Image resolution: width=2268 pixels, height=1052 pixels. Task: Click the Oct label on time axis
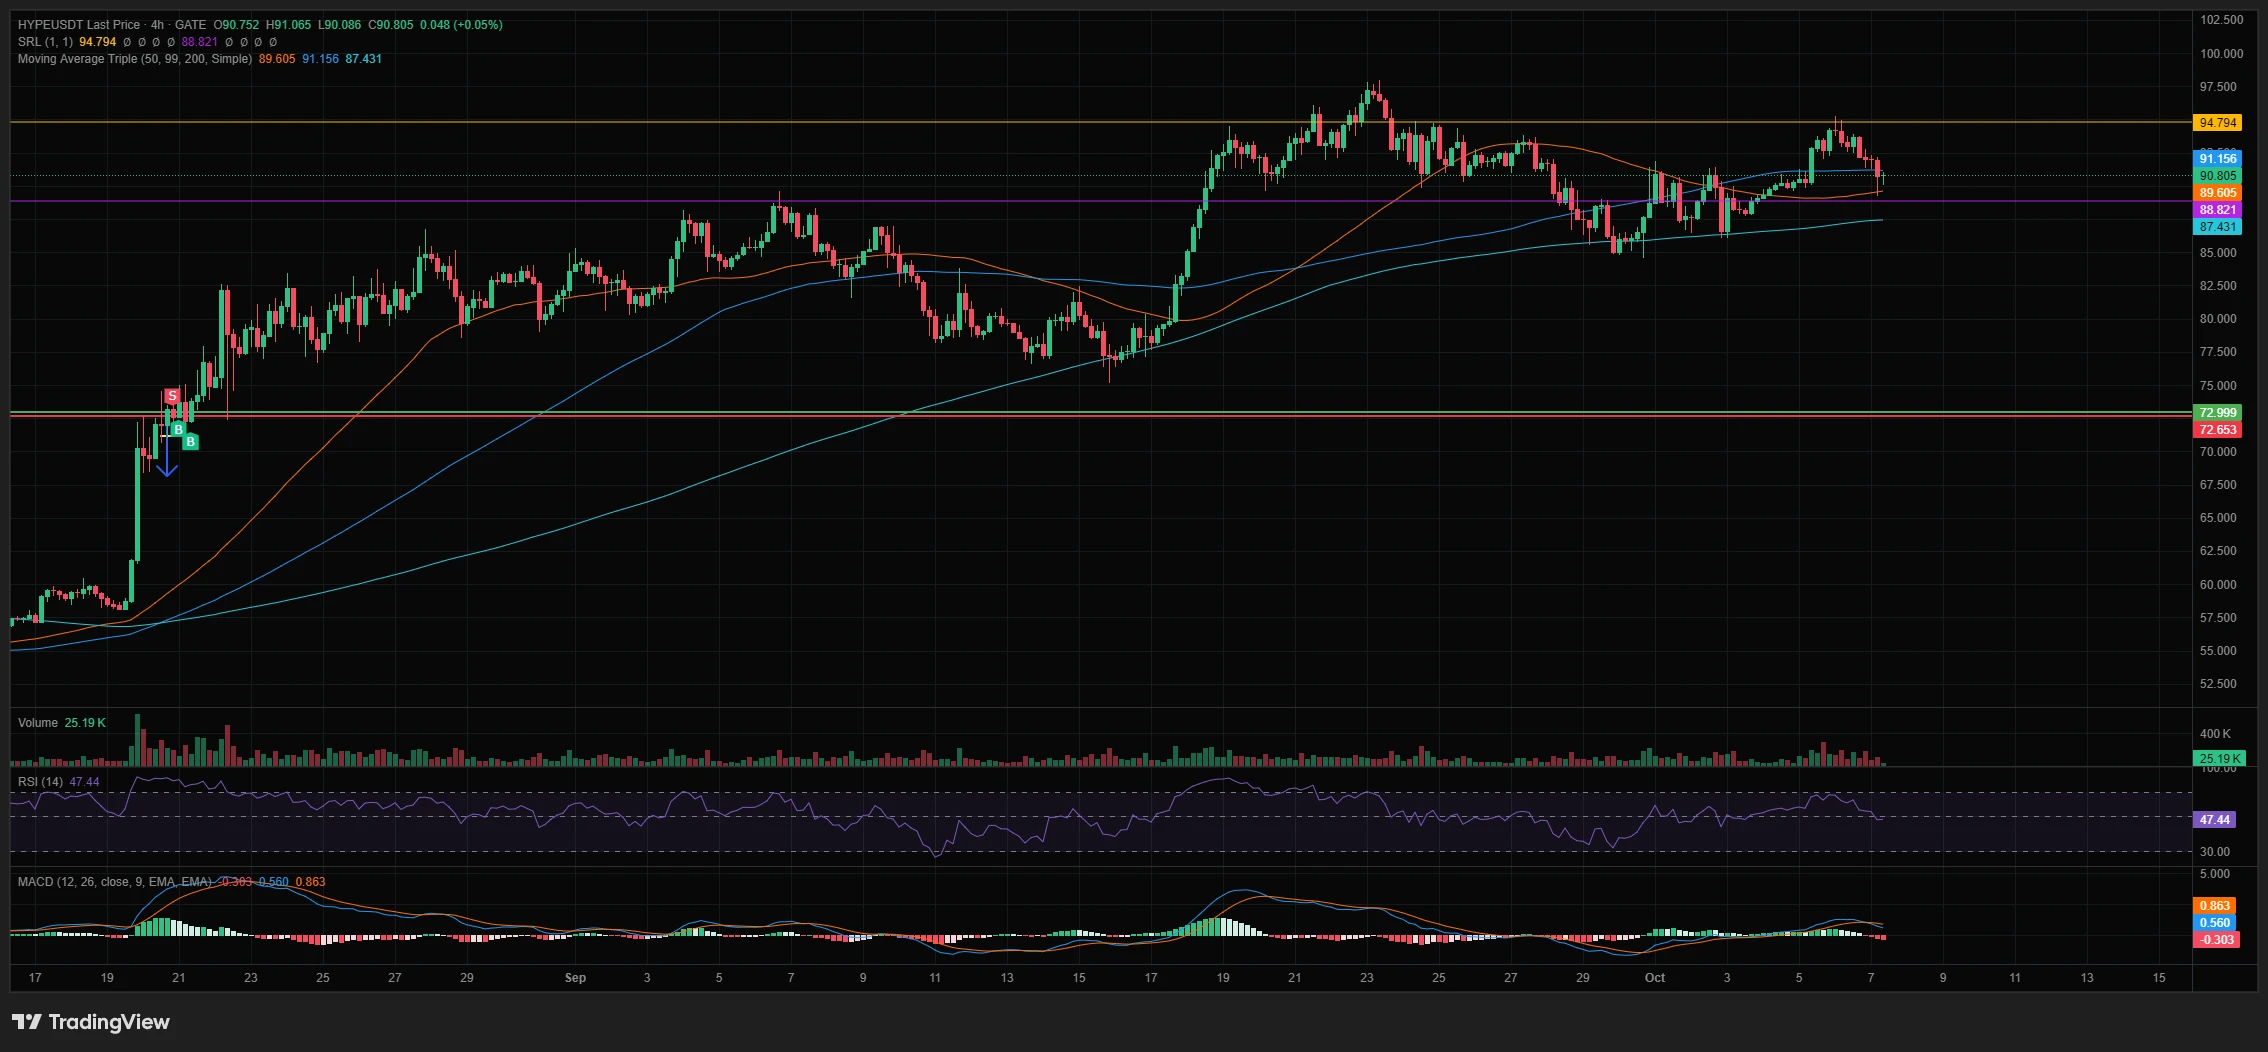[1655, 978]
